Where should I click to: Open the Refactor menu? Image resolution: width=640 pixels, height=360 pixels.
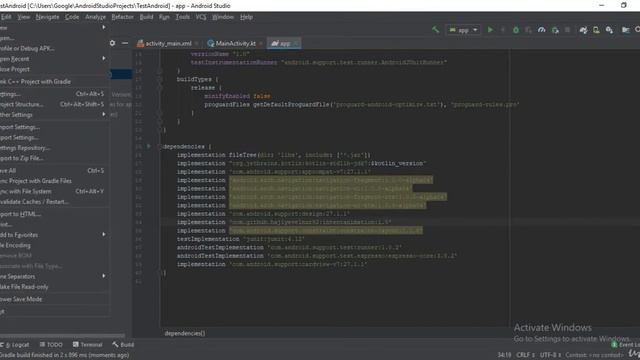click(122, 17)
